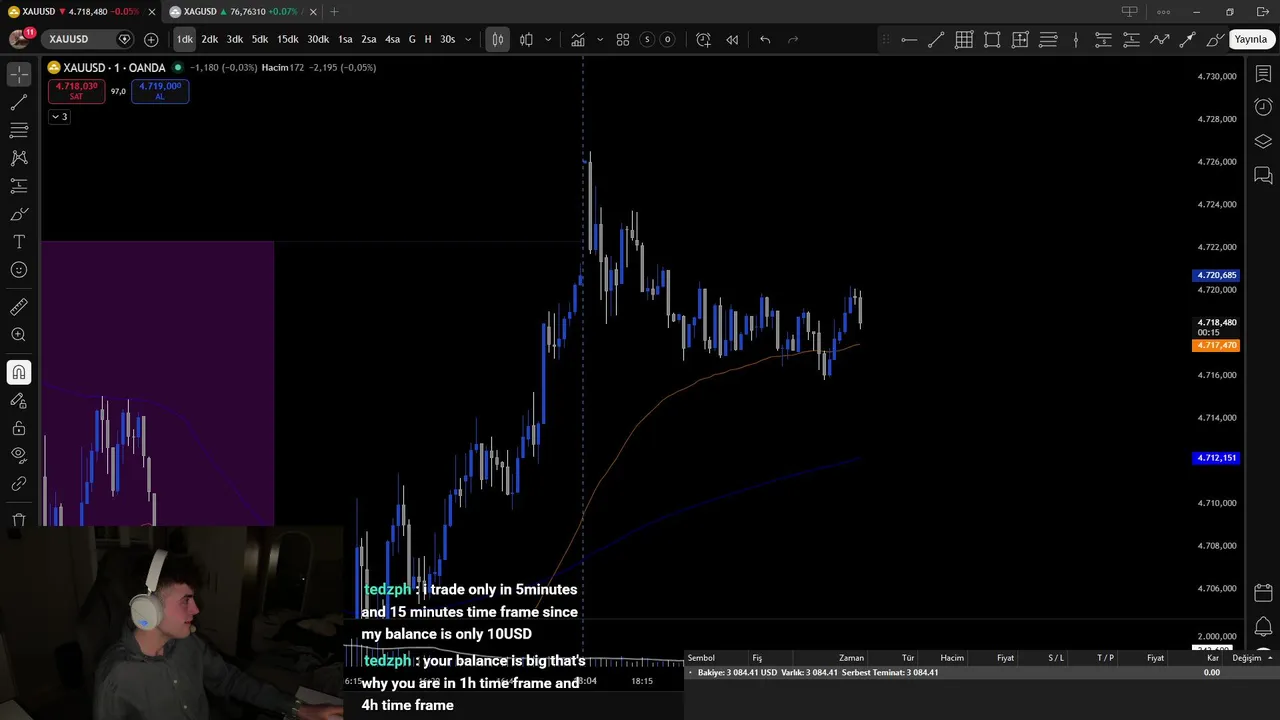Click the AL buy price button
Screen dimensions: 1280x720
tap(160, 91)
